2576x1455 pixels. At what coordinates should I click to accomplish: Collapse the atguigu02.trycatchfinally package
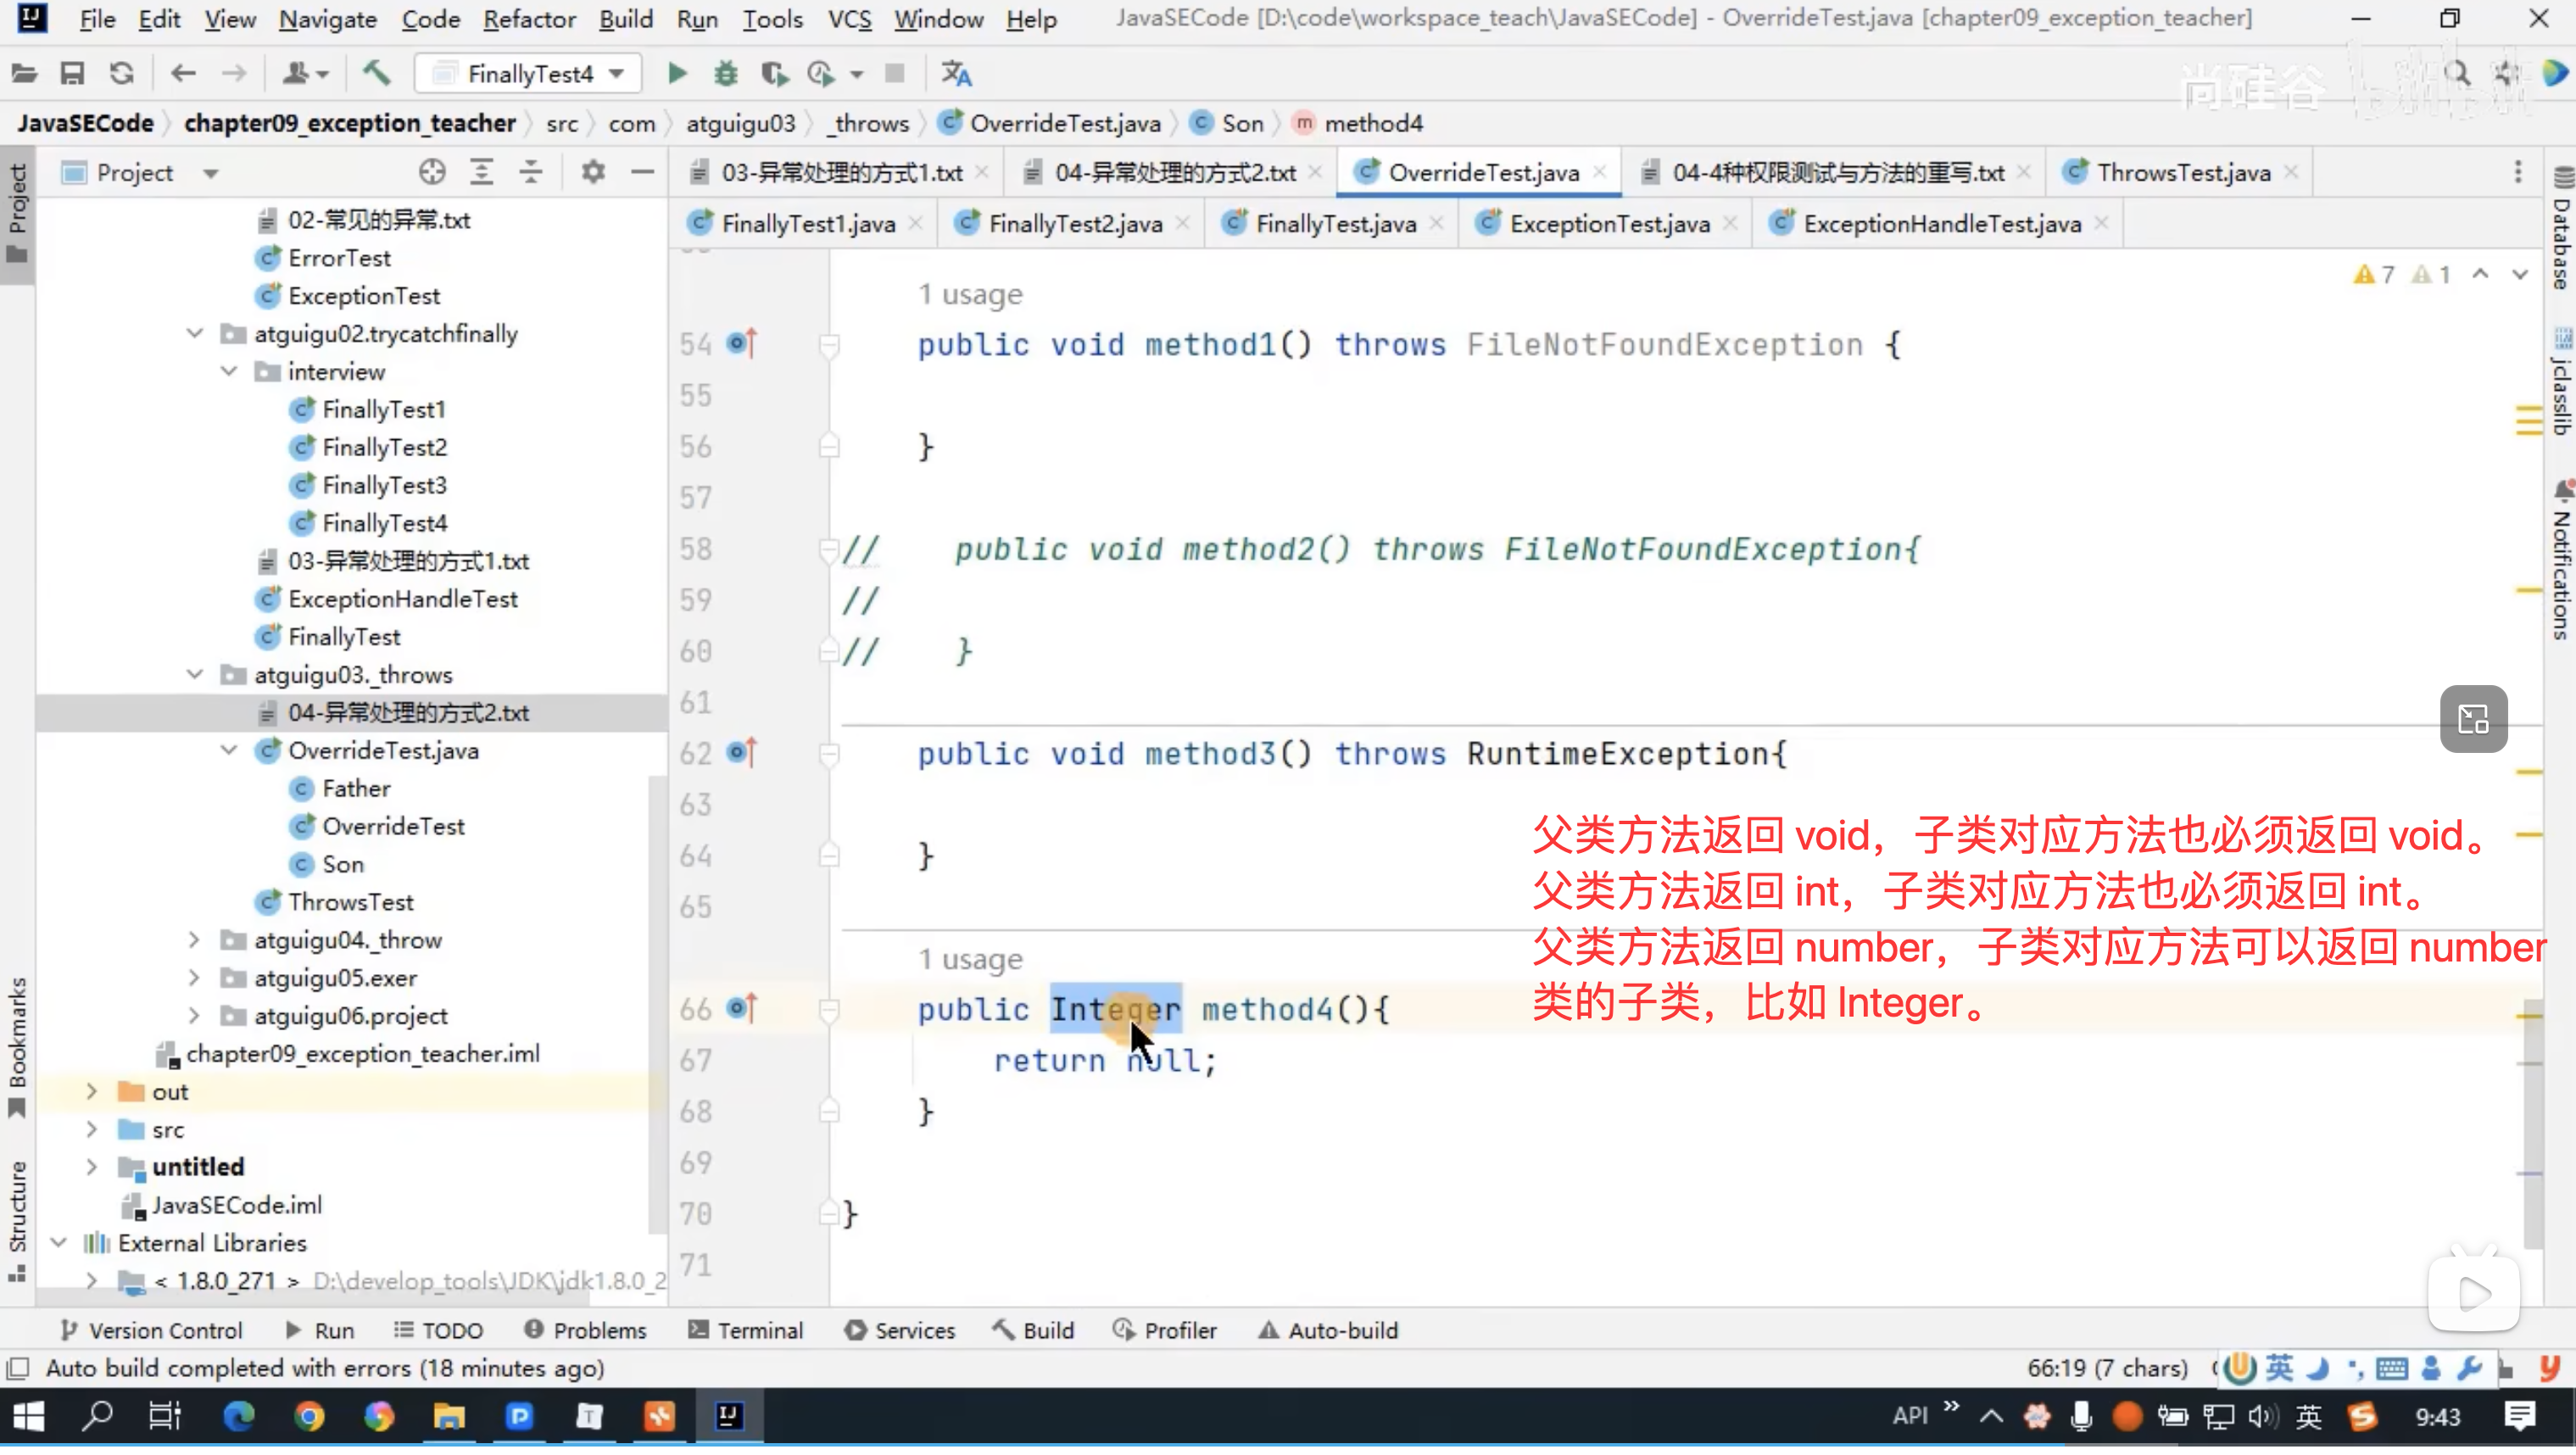click(195, 334)
